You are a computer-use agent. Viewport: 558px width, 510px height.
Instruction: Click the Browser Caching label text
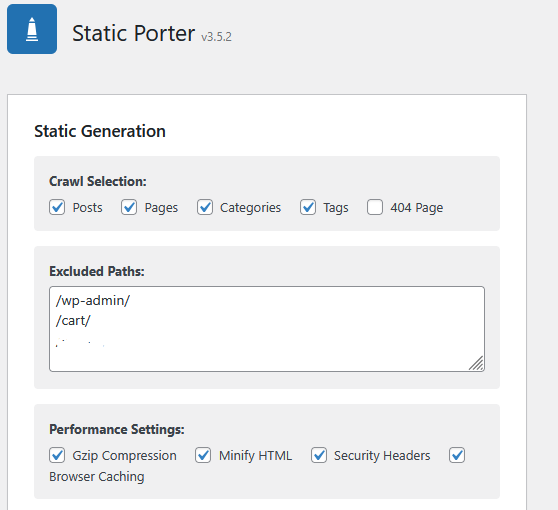97,477
